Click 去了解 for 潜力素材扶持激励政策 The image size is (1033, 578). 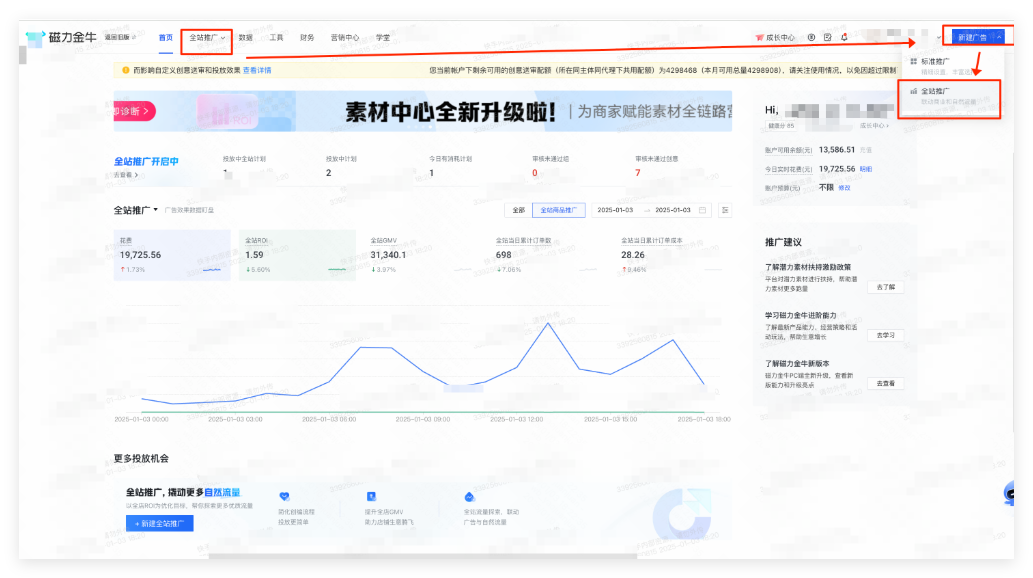(885, 287)
